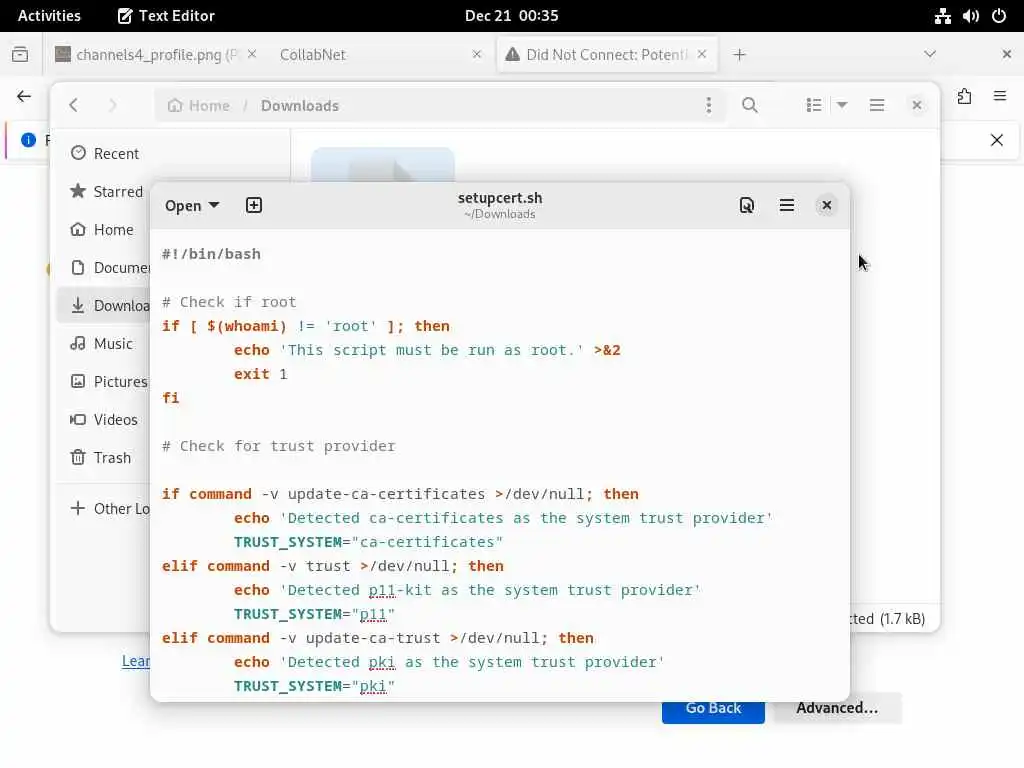Open browser recent browsing sidebar icon
Image resolution: width=1024 pixels, height=768 pixels.
click(20, 54)
